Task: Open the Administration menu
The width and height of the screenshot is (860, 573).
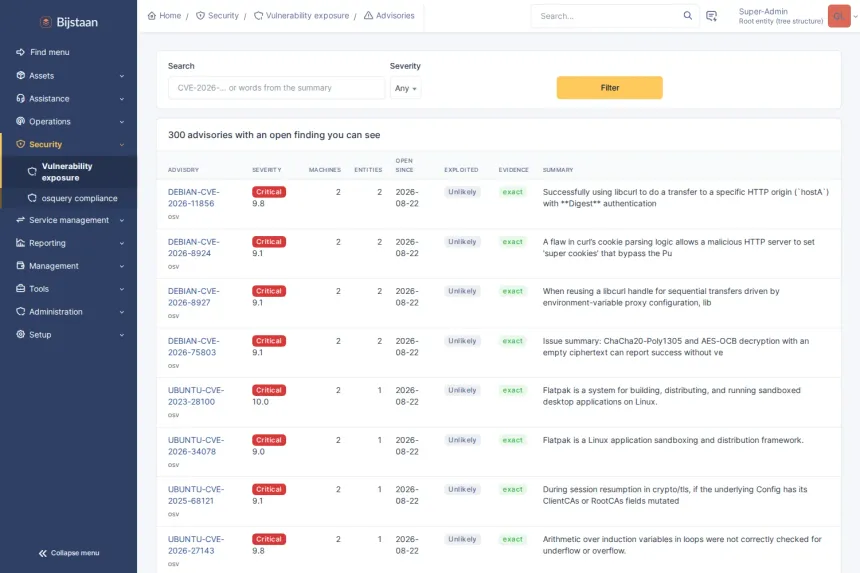Action: pos(69,311)
